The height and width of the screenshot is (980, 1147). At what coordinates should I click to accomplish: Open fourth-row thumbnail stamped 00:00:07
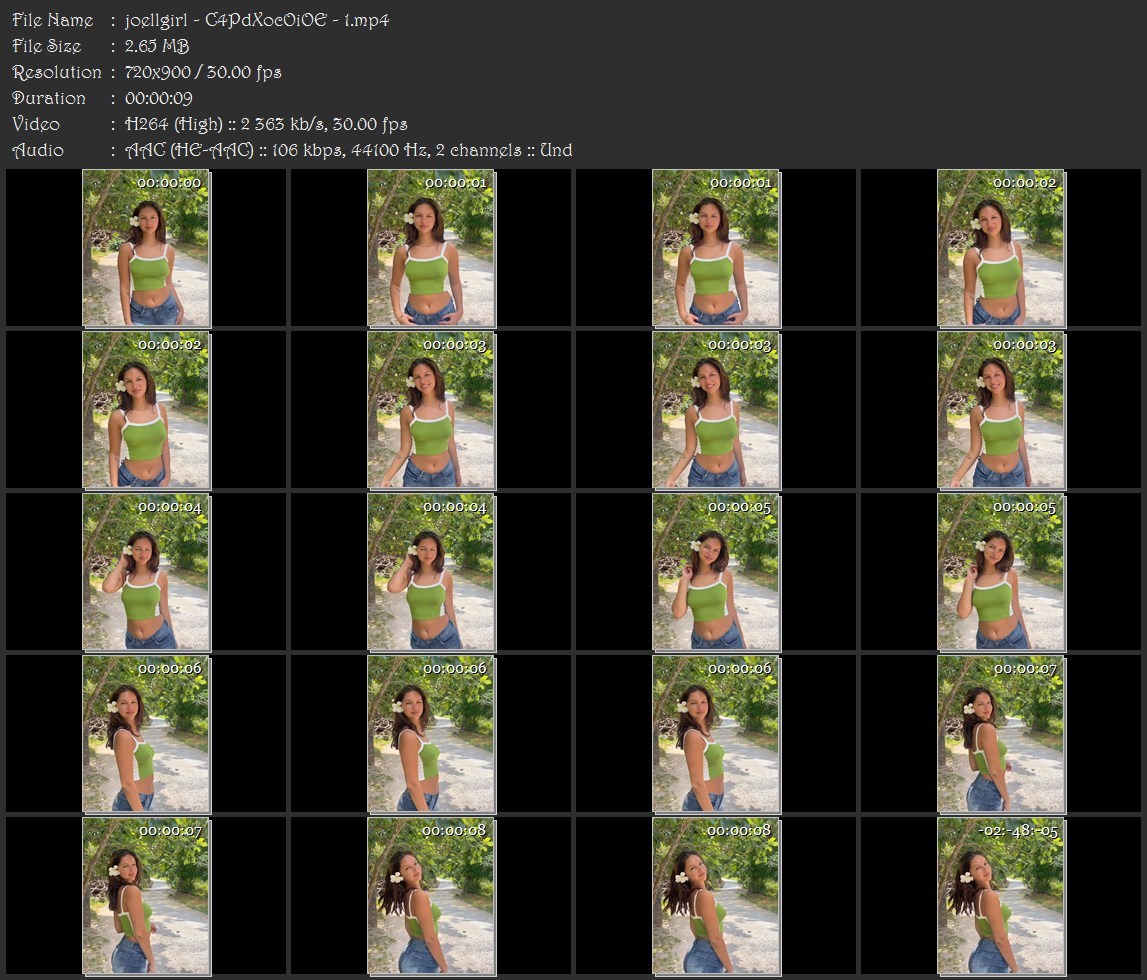tap(1001, 734)
